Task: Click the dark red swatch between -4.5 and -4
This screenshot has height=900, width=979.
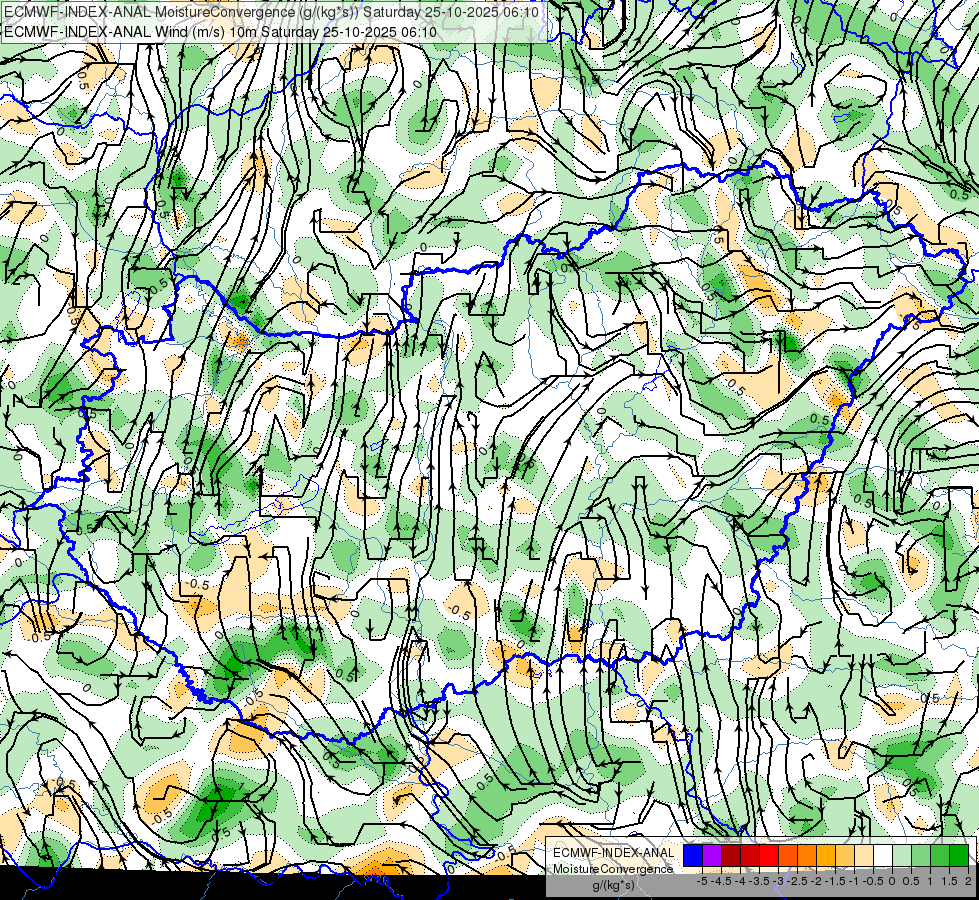Action: [x=731, y=855]
